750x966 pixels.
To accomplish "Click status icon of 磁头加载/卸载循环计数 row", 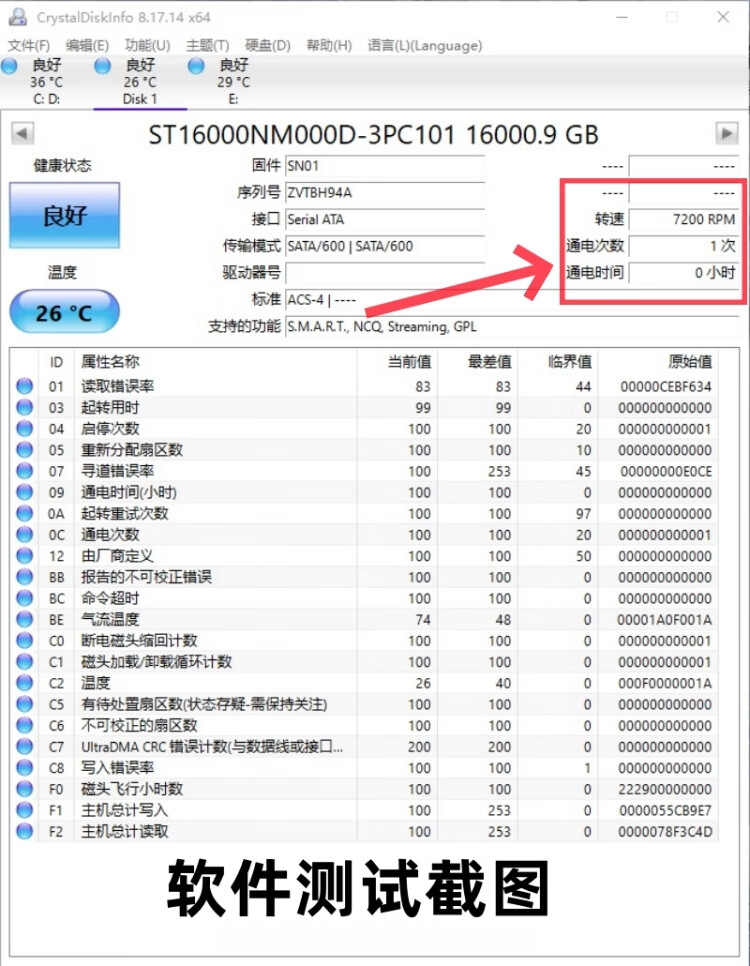I will pos(25,662).
